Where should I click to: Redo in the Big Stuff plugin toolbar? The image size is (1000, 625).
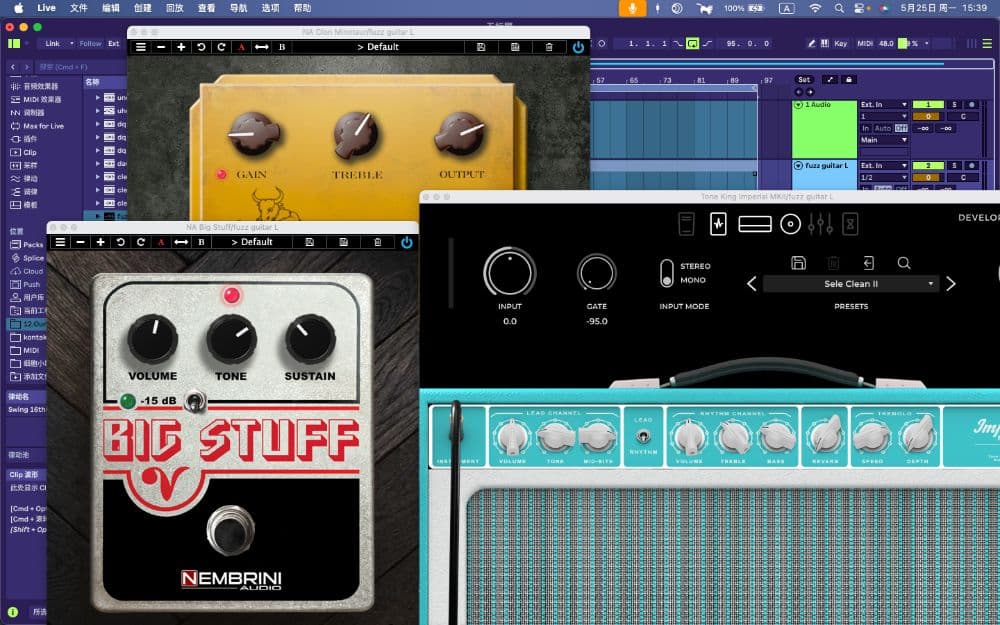coord(141,242)
